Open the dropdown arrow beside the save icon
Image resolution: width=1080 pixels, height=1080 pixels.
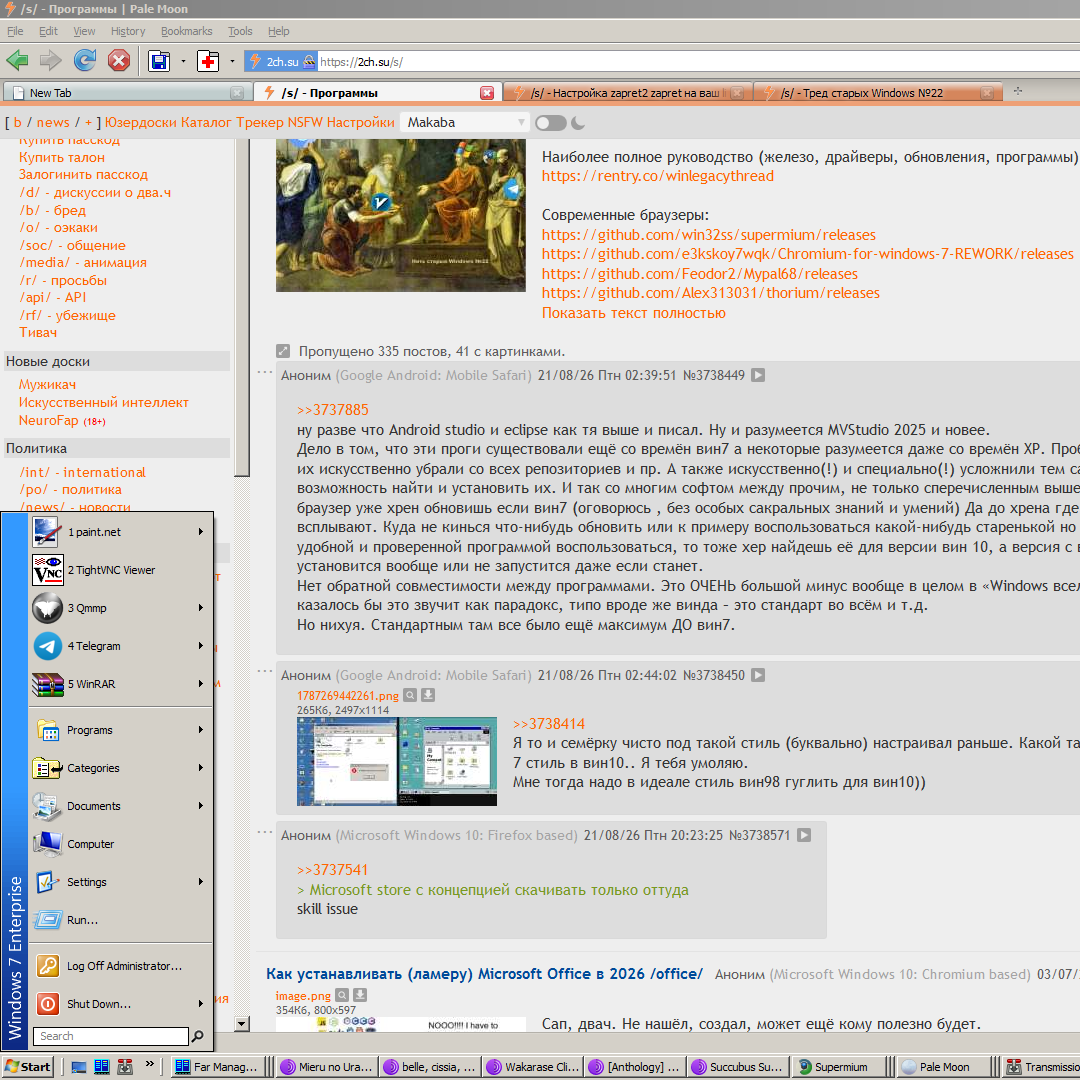tap(183, 61)
